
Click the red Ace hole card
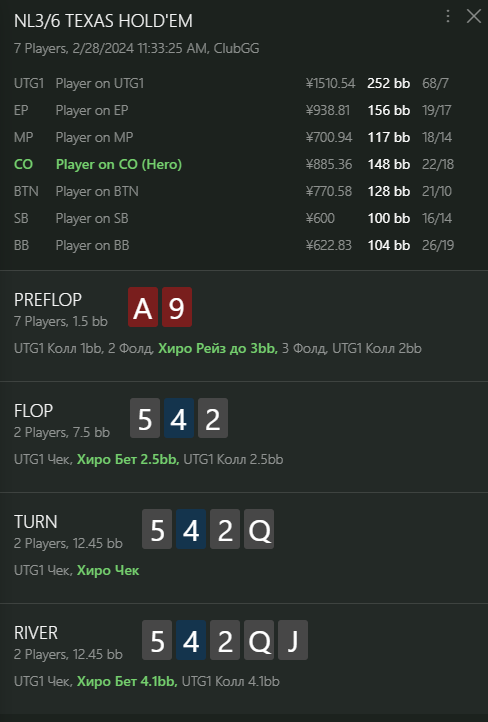pos(143,307)
